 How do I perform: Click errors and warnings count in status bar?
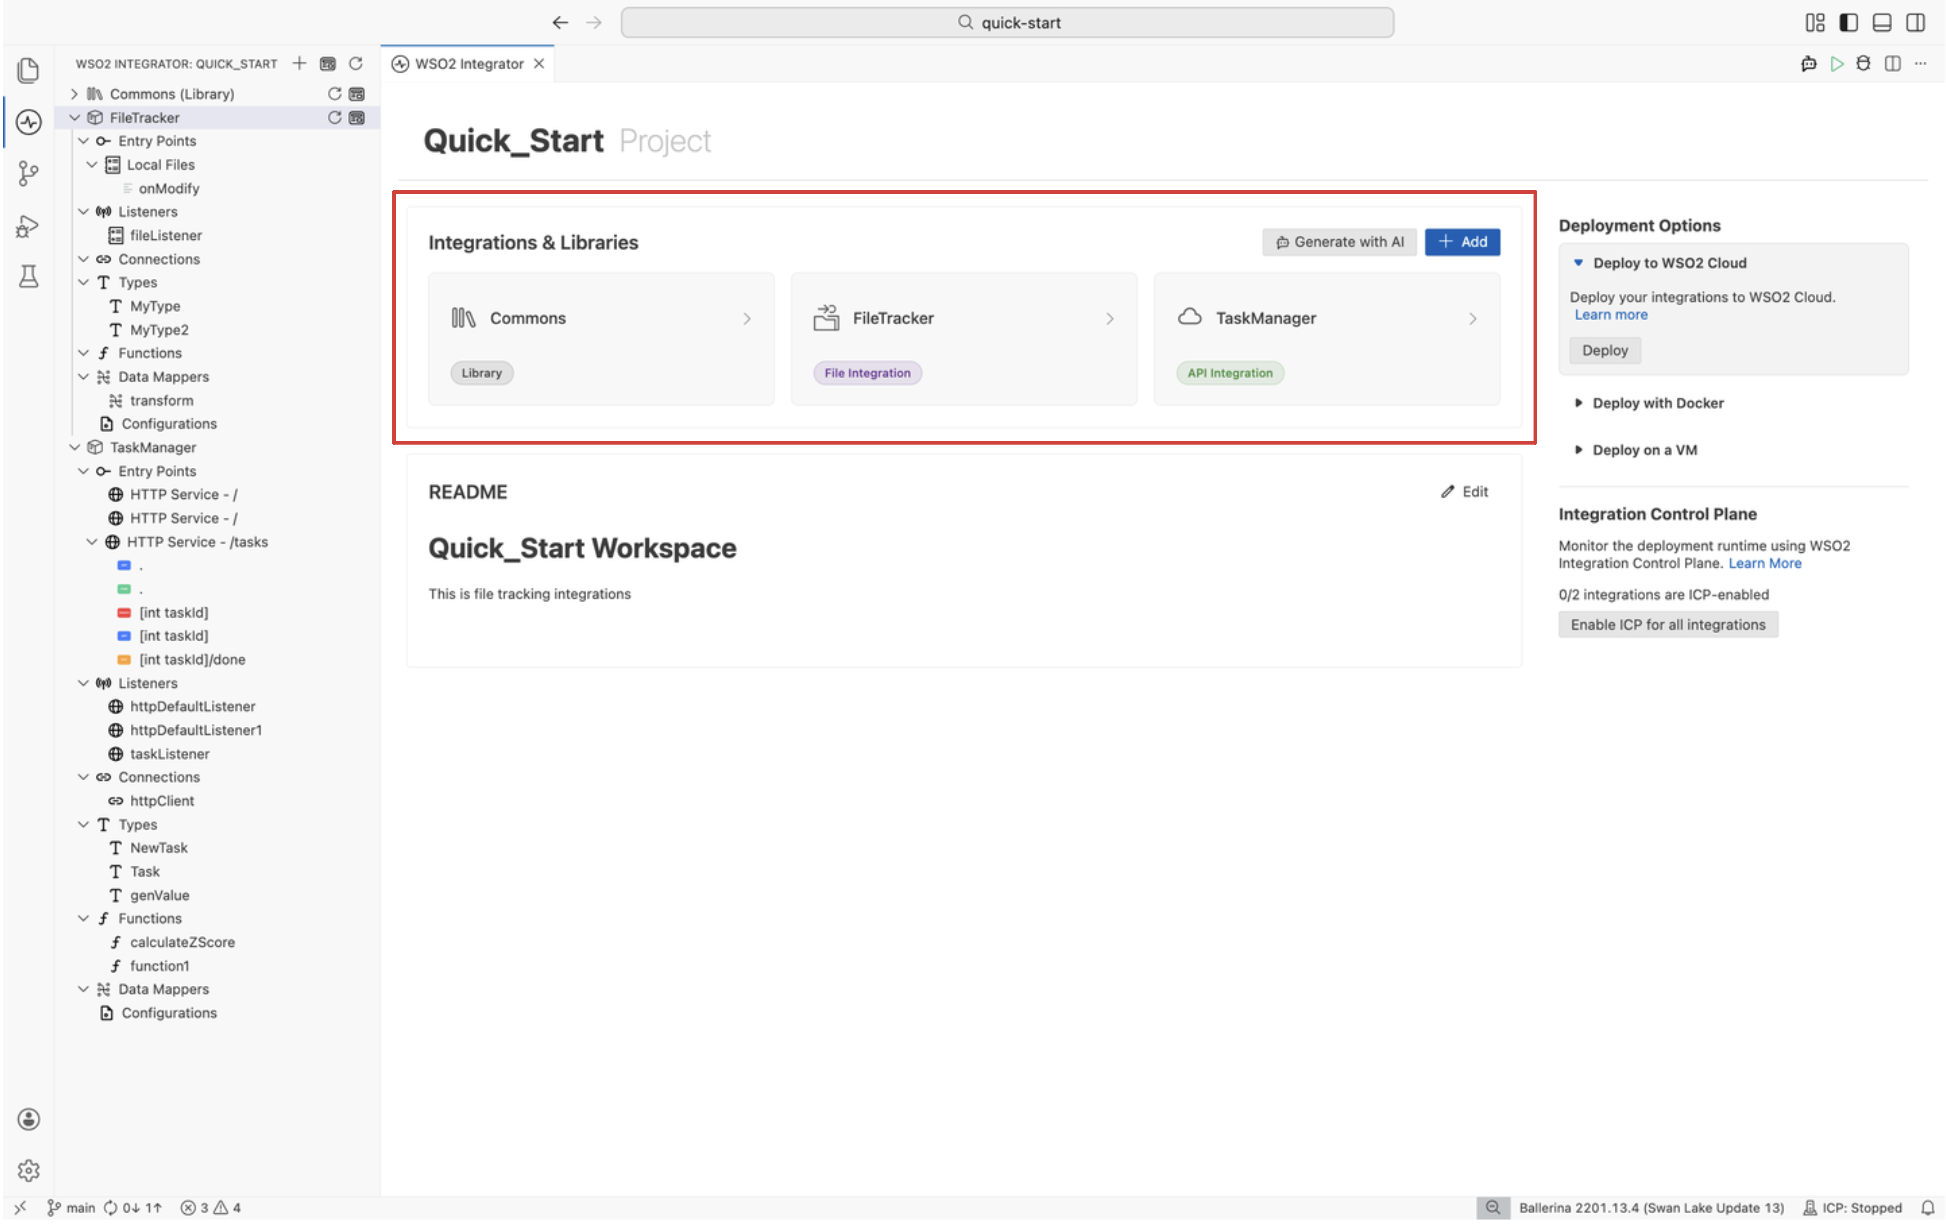(211, 1208)
